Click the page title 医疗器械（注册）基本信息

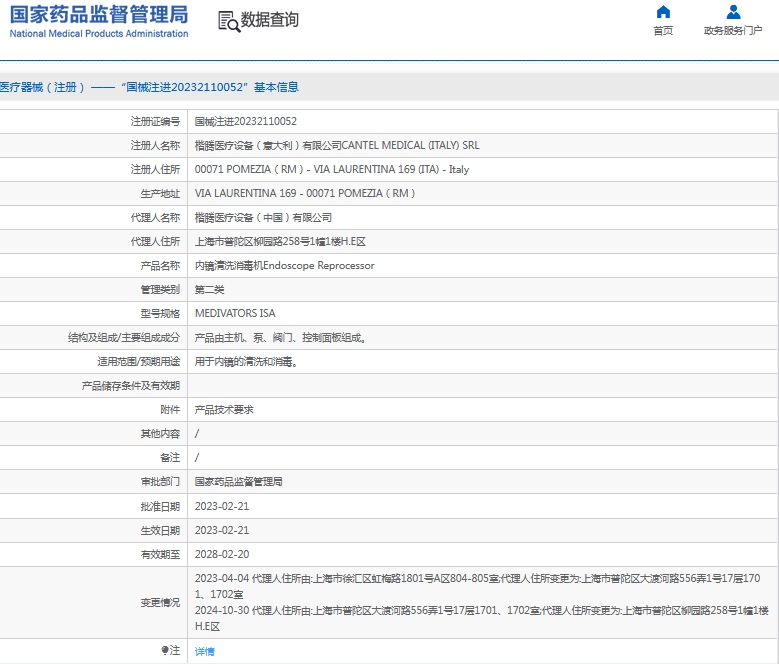149,87
